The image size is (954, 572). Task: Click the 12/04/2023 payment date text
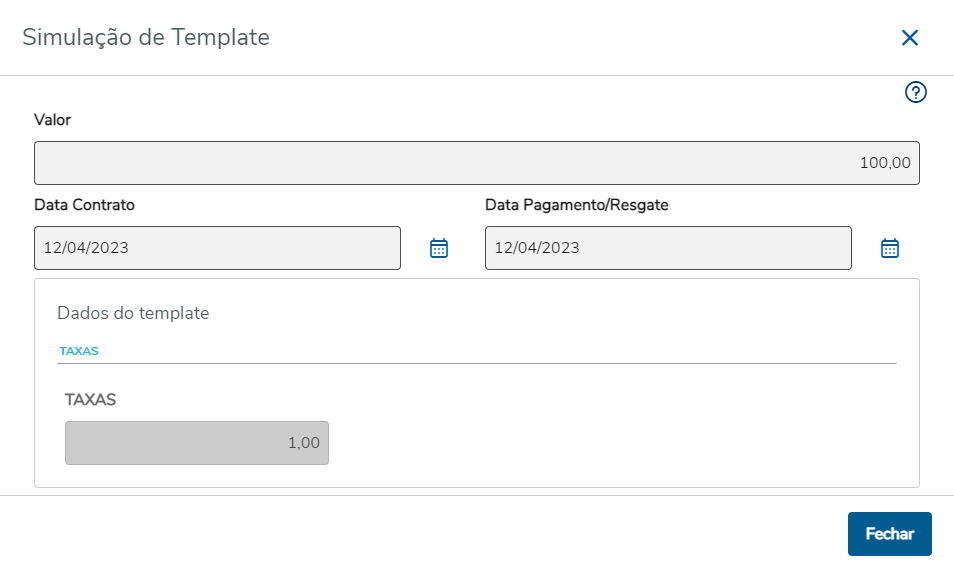point(537,248)
